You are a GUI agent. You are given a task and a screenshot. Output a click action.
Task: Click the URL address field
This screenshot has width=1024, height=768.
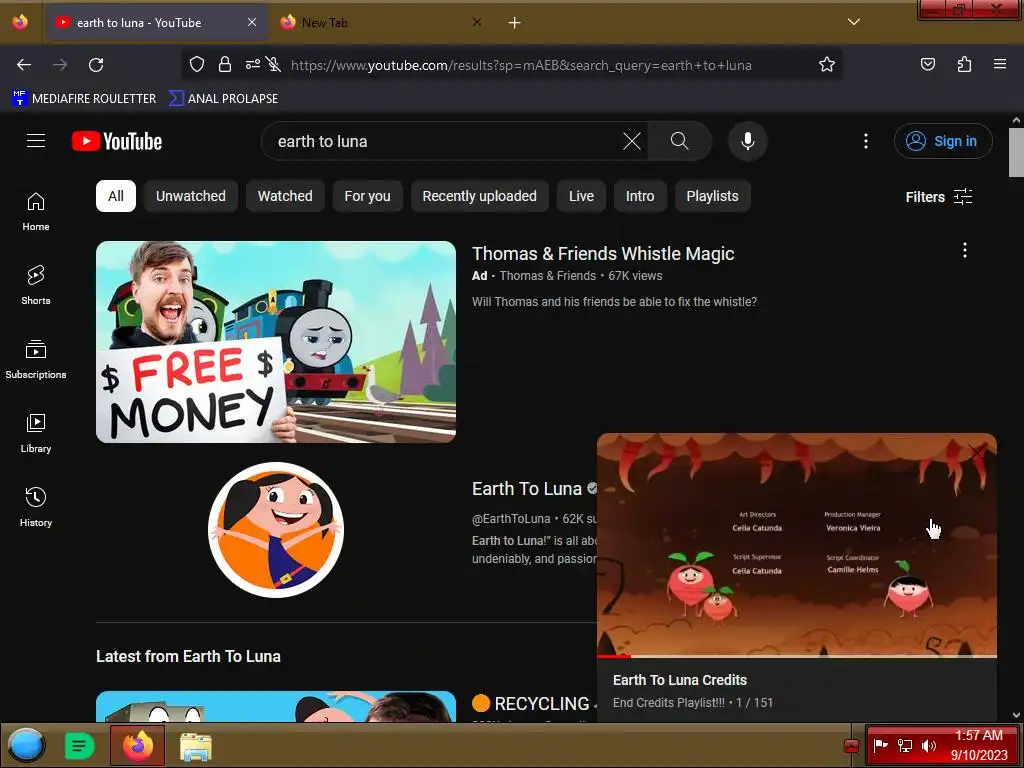tap(520, 65)
